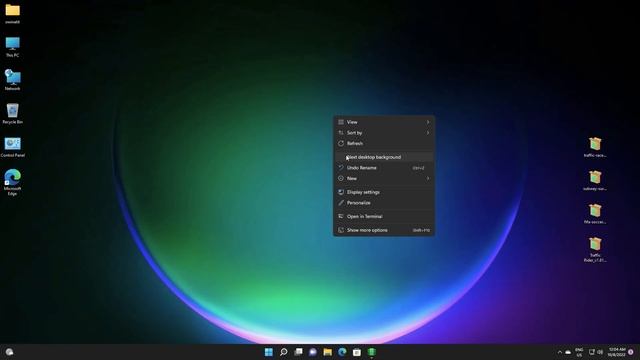Open the volume tray icon
Viewport: 640px width, 360px height.
coord(600,352)
